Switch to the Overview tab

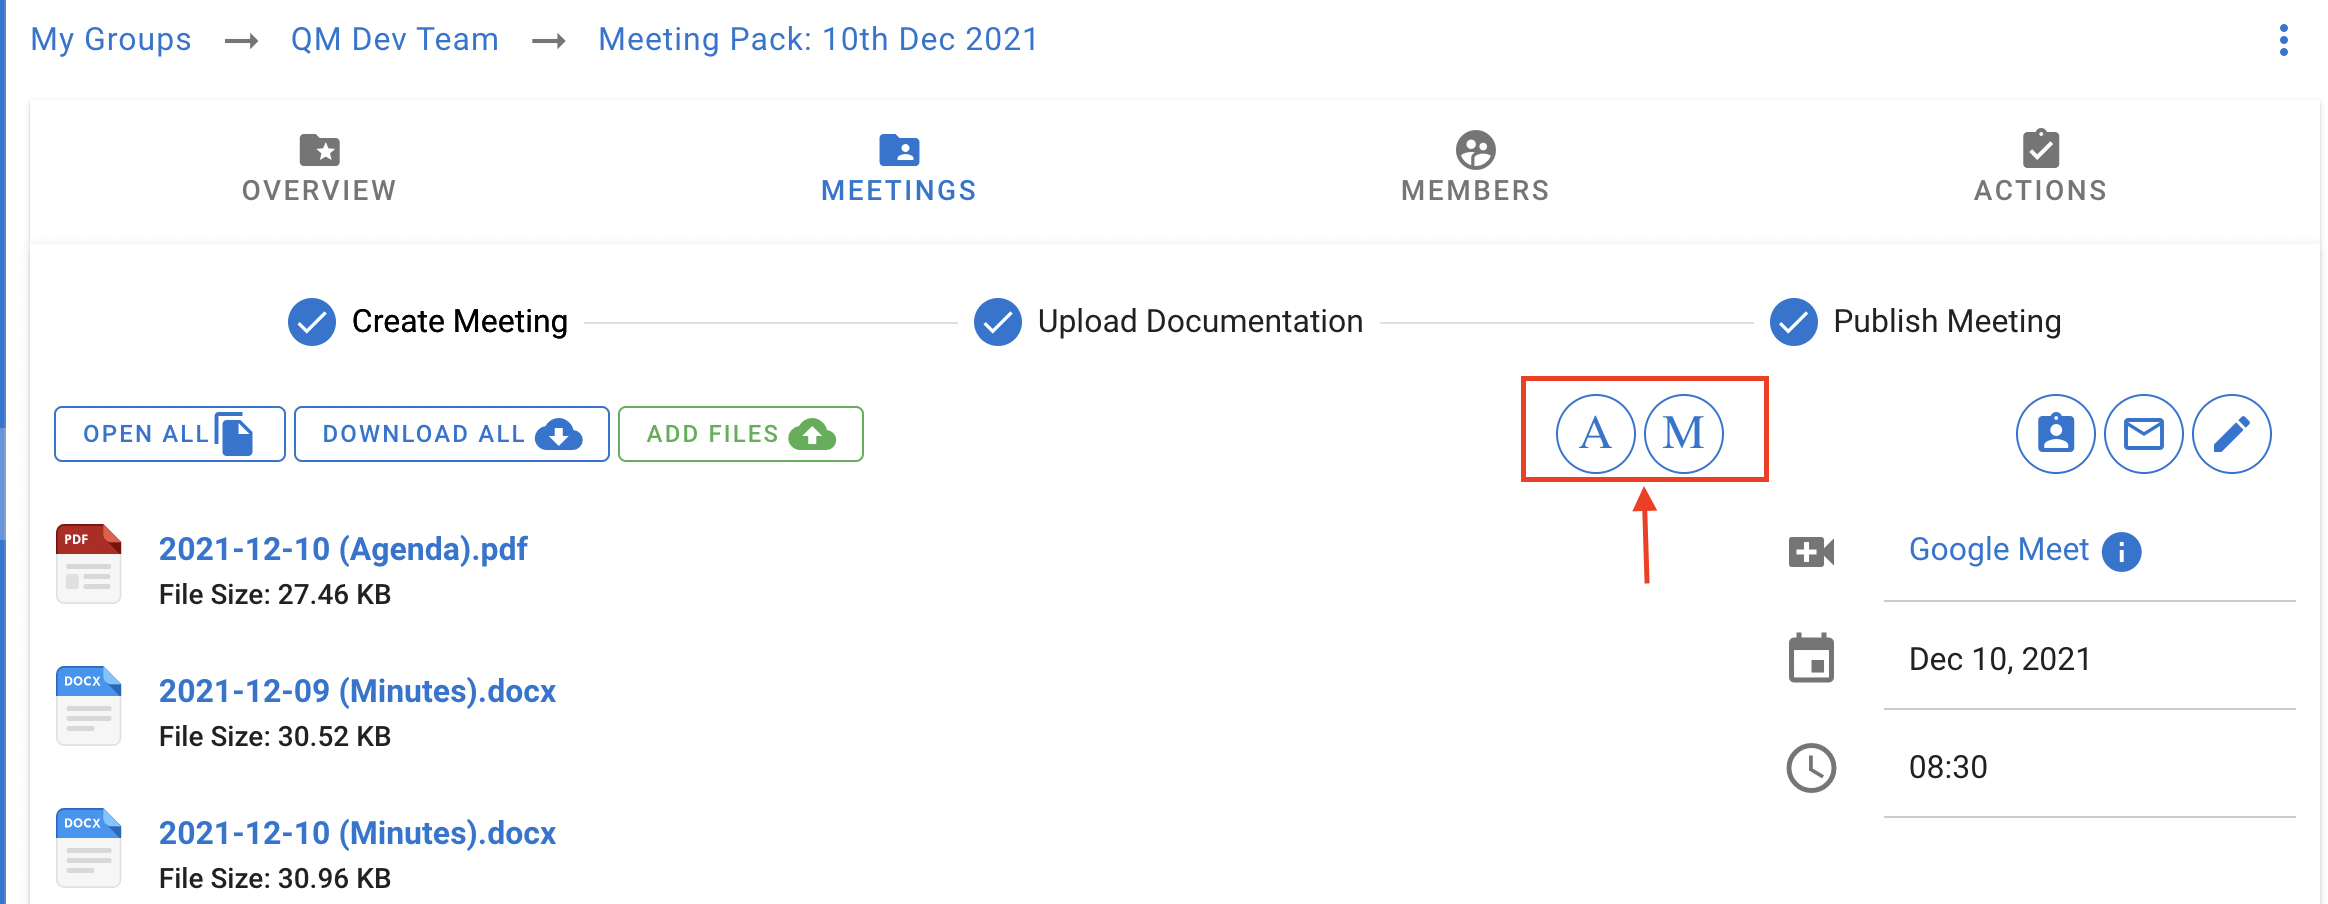pyautogui.click(x=319, y=169)
